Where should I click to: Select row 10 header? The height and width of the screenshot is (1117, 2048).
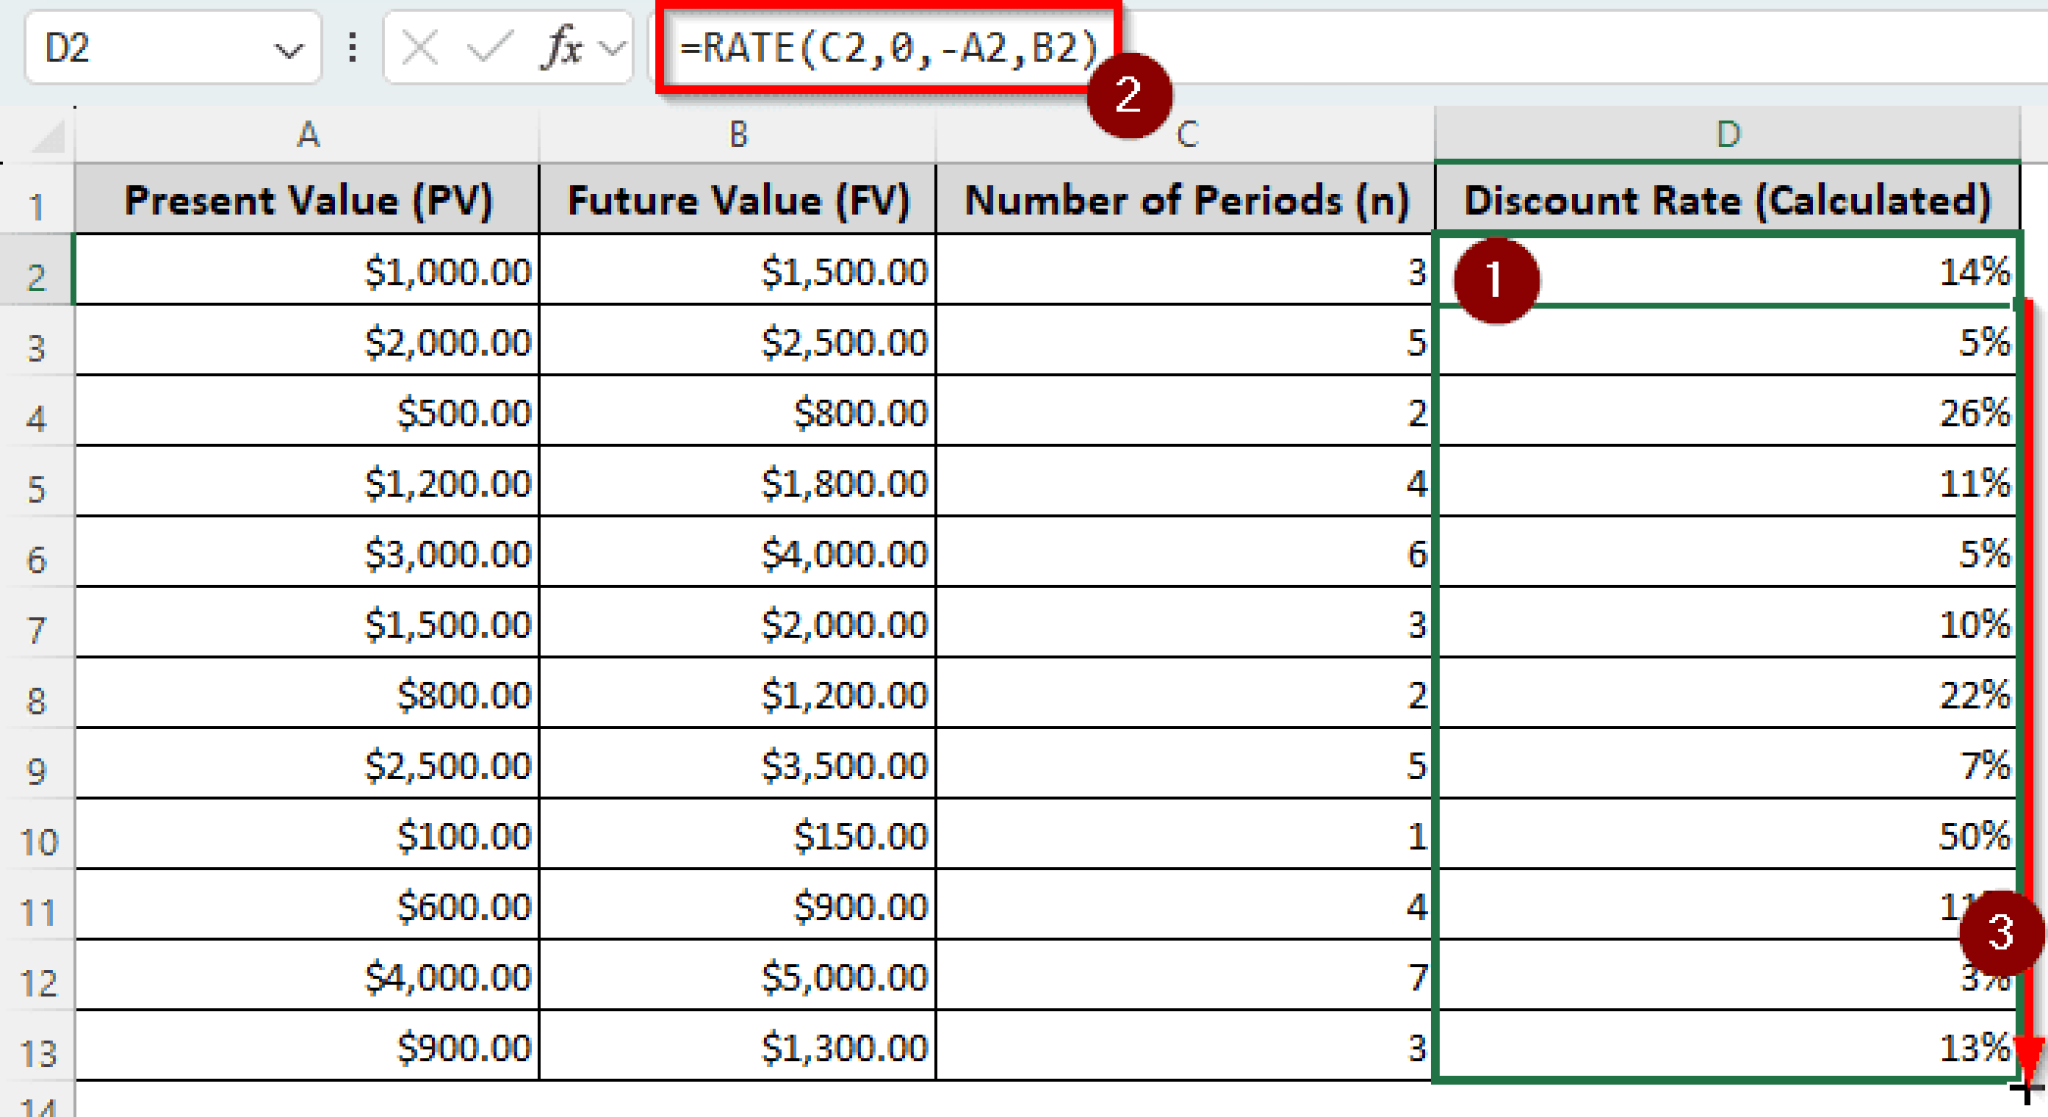pyautogui.click(x=38, y=838)
